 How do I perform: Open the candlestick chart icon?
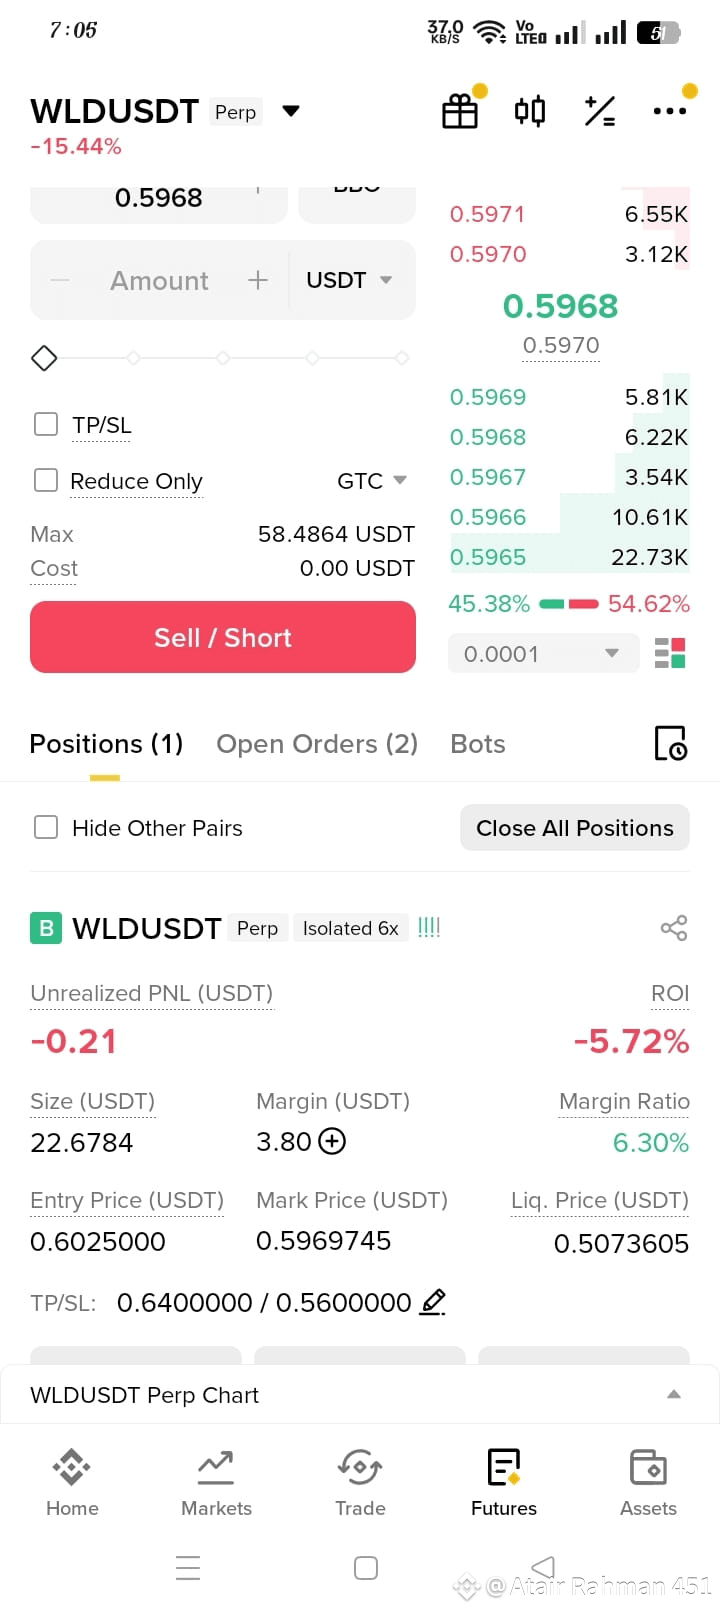[530, 111]
